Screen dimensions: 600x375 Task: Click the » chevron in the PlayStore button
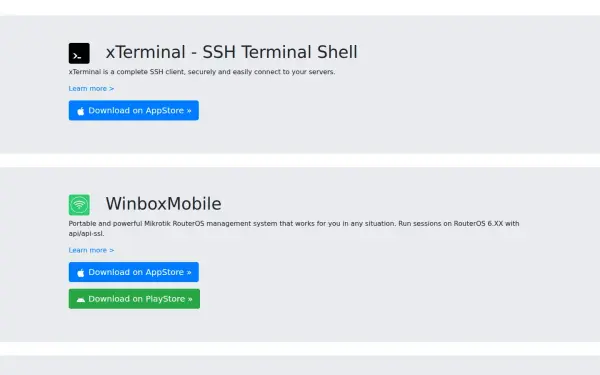point(190,299)
